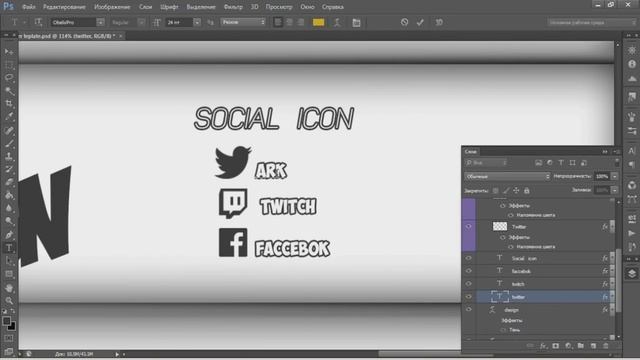
Task: Select the Magic Wand tool
Action: point(9,91)
